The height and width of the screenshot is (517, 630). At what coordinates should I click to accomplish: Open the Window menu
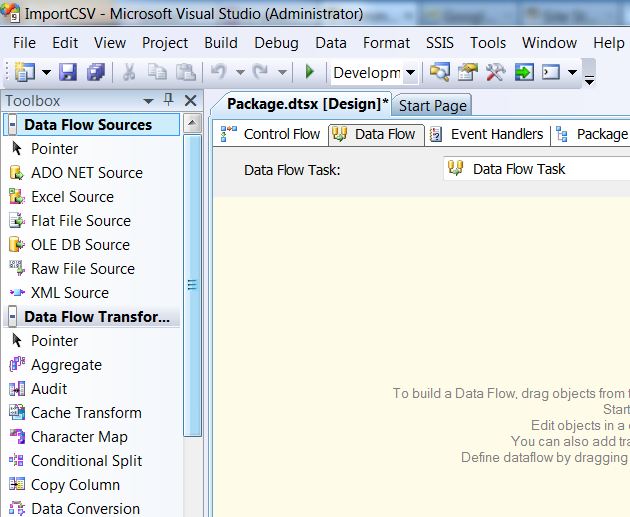549,43
